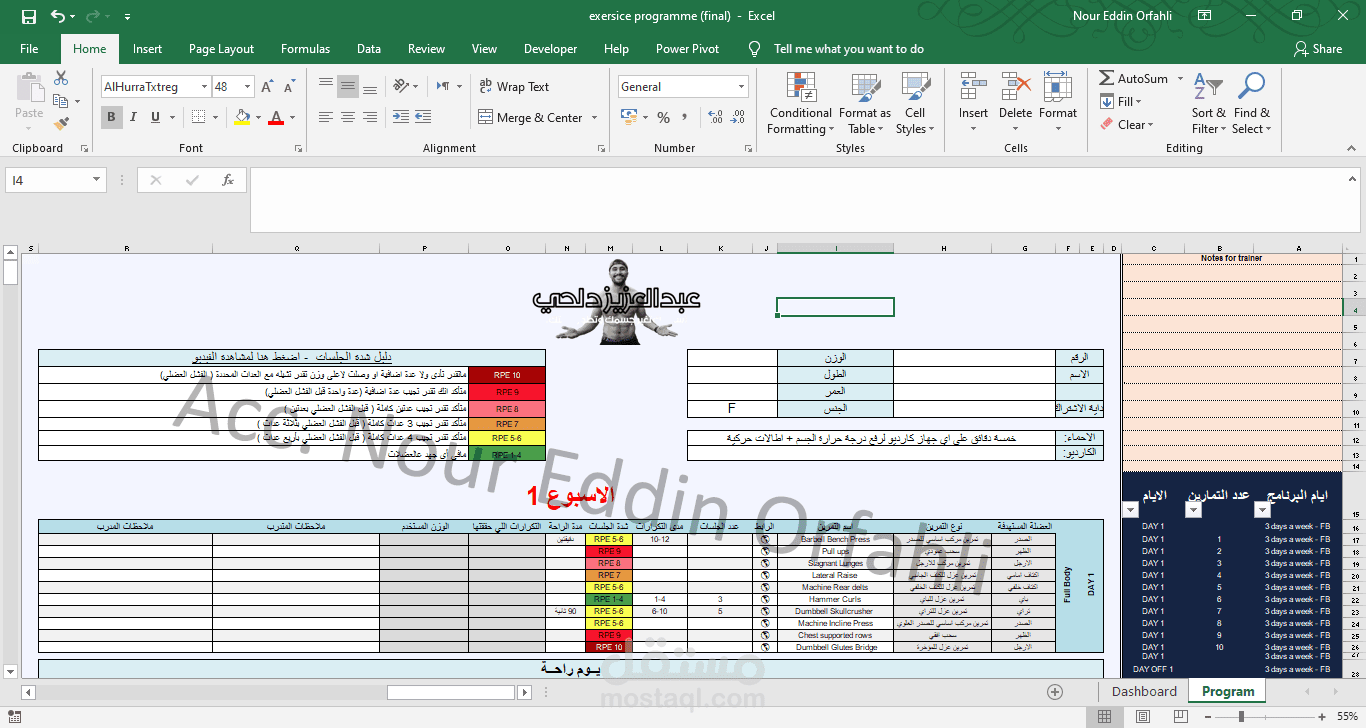Switch to the Dashboard sheet tab

[1144, 691]
